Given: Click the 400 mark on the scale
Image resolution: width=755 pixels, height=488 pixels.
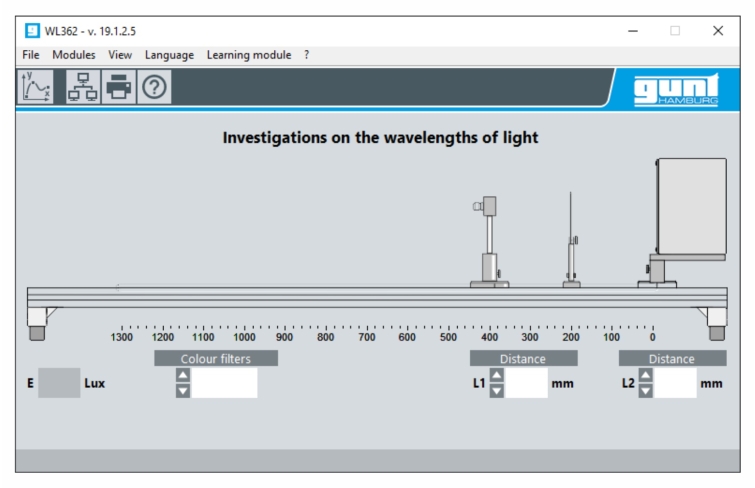Looking at the screenshot, I should click(x=489, y=337).
